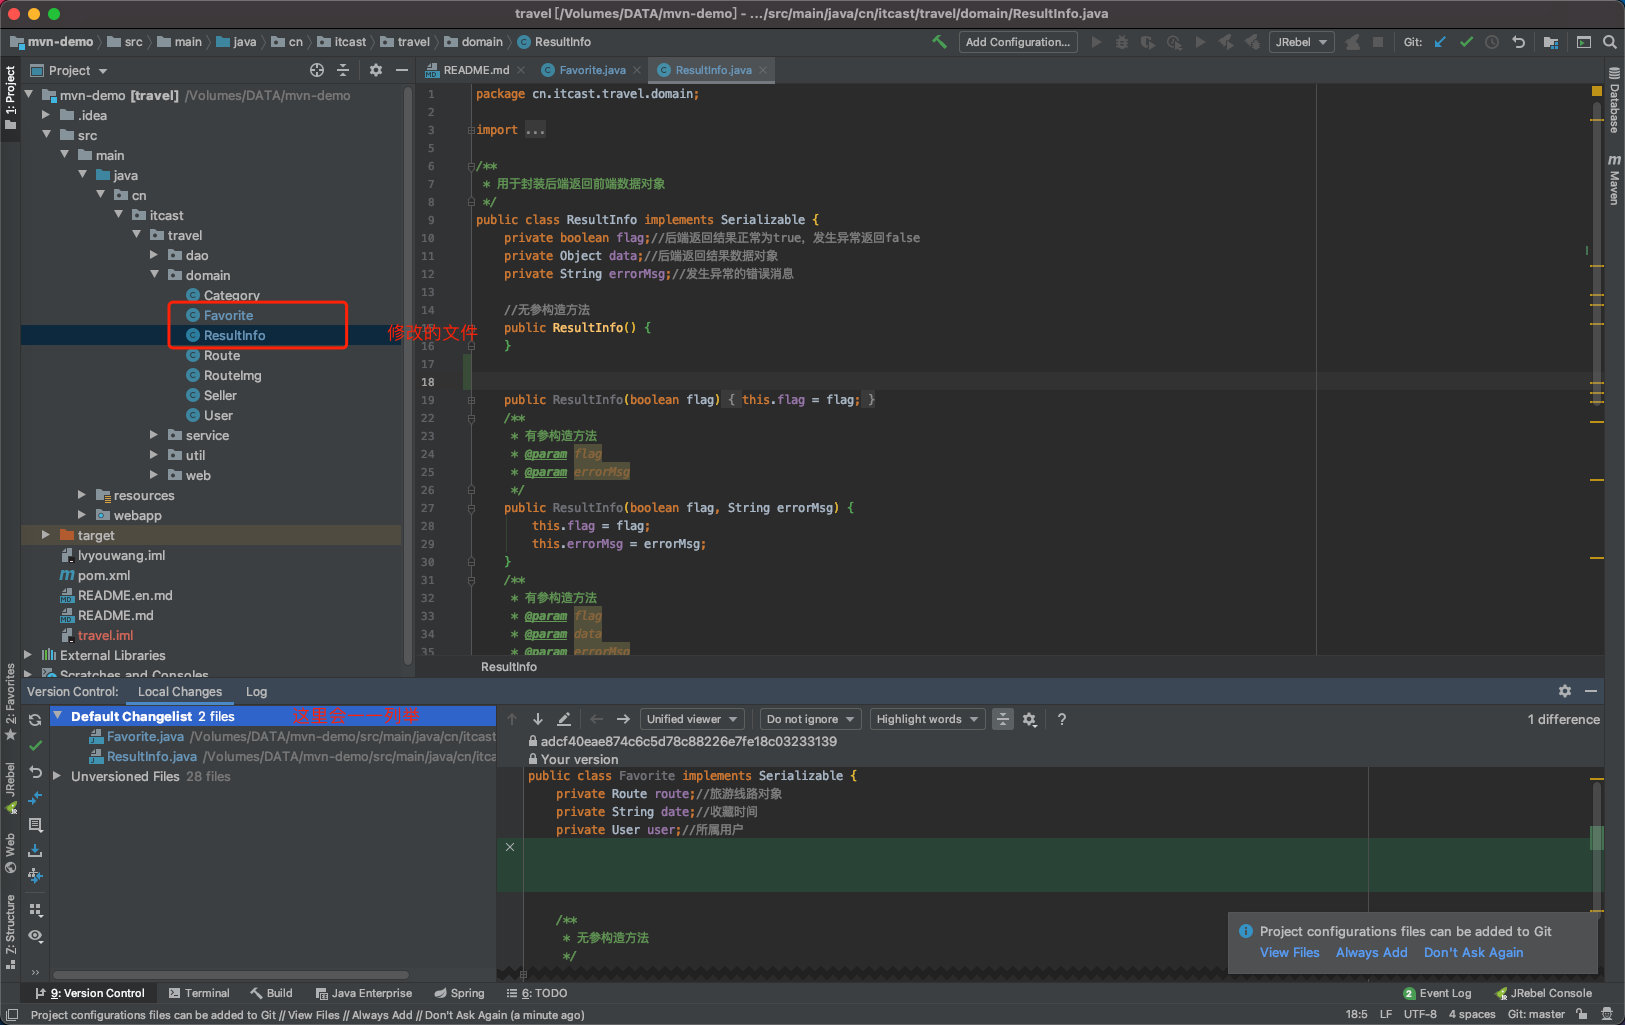The height and width of the screenshot is (1025, 1625).
Task: Open Unified viewer dropdown
Action: click(x=692, y=719)
